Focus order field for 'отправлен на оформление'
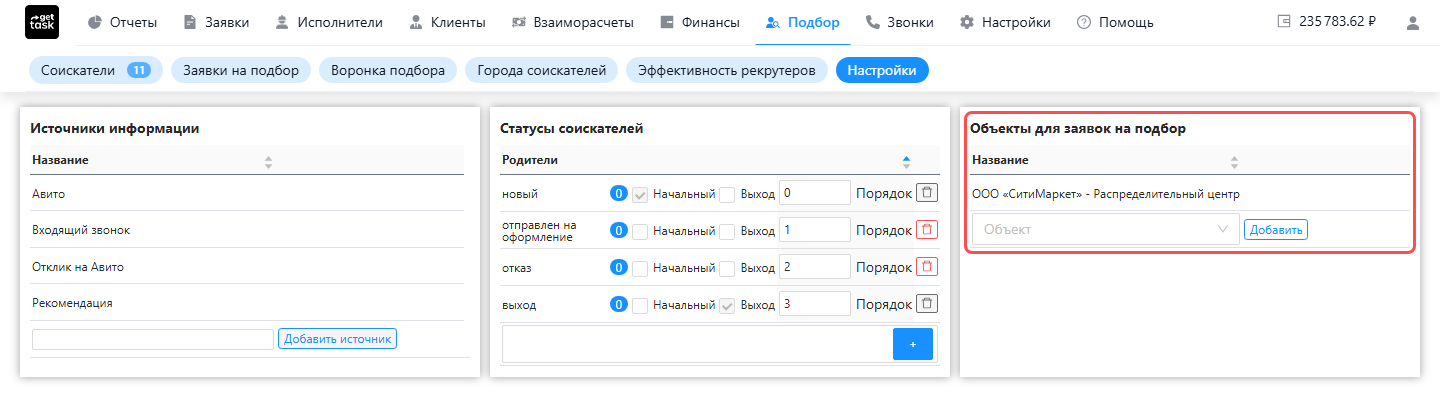Screen dimensions: 1440x400 coord(814,230)
